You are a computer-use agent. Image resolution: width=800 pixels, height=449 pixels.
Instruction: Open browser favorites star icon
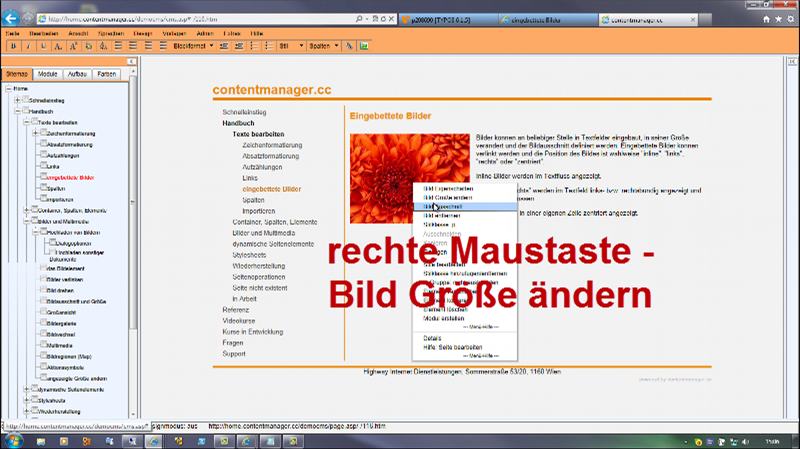(x=779, y=19)
